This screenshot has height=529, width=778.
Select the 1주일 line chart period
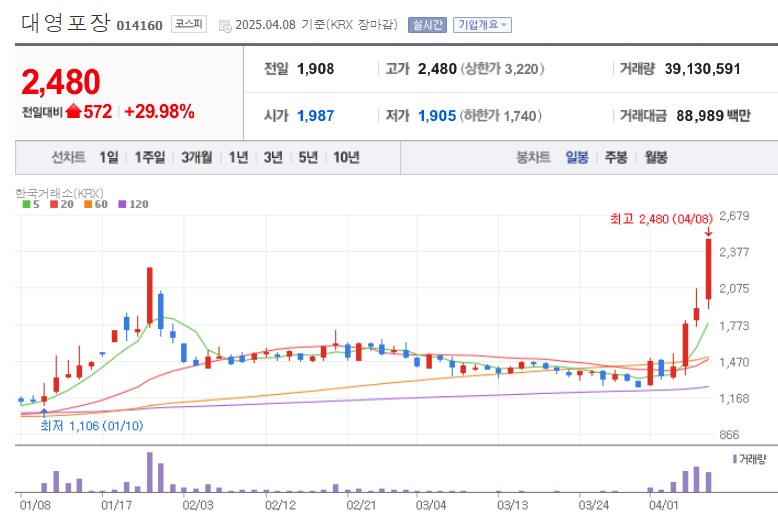click(x=150, y=157)
